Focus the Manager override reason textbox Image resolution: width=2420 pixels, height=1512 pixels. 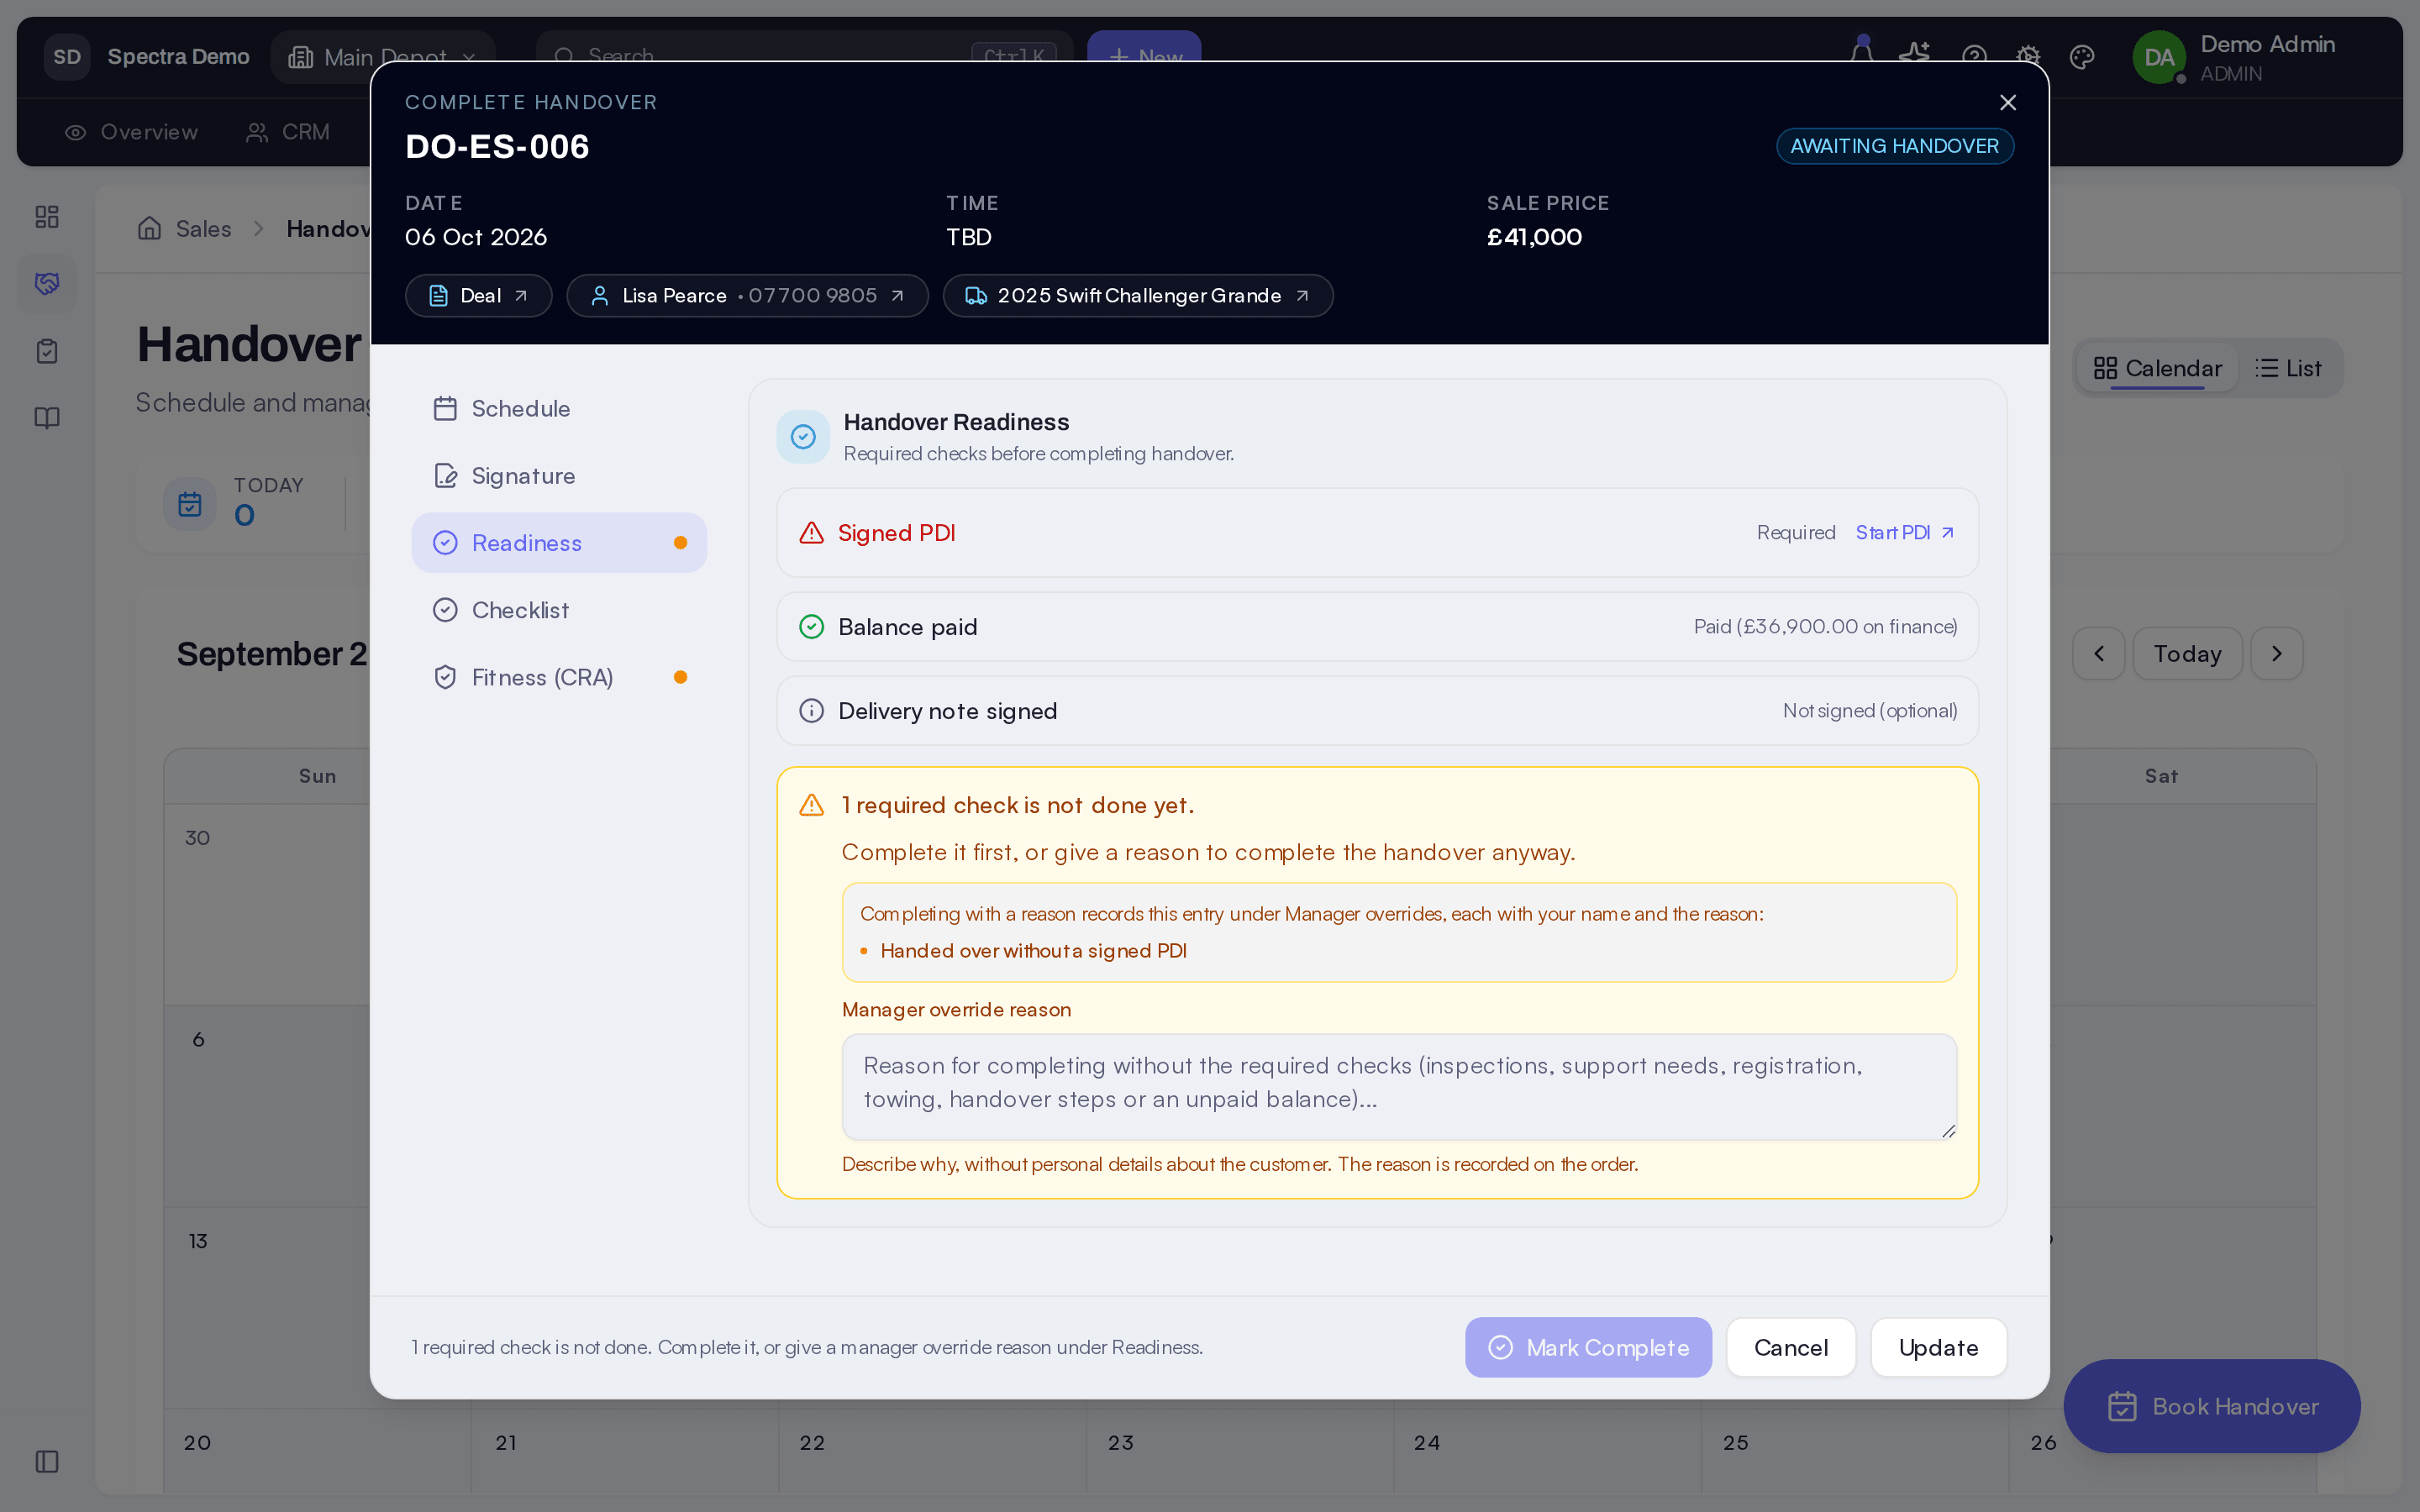pos(1399,1086)
